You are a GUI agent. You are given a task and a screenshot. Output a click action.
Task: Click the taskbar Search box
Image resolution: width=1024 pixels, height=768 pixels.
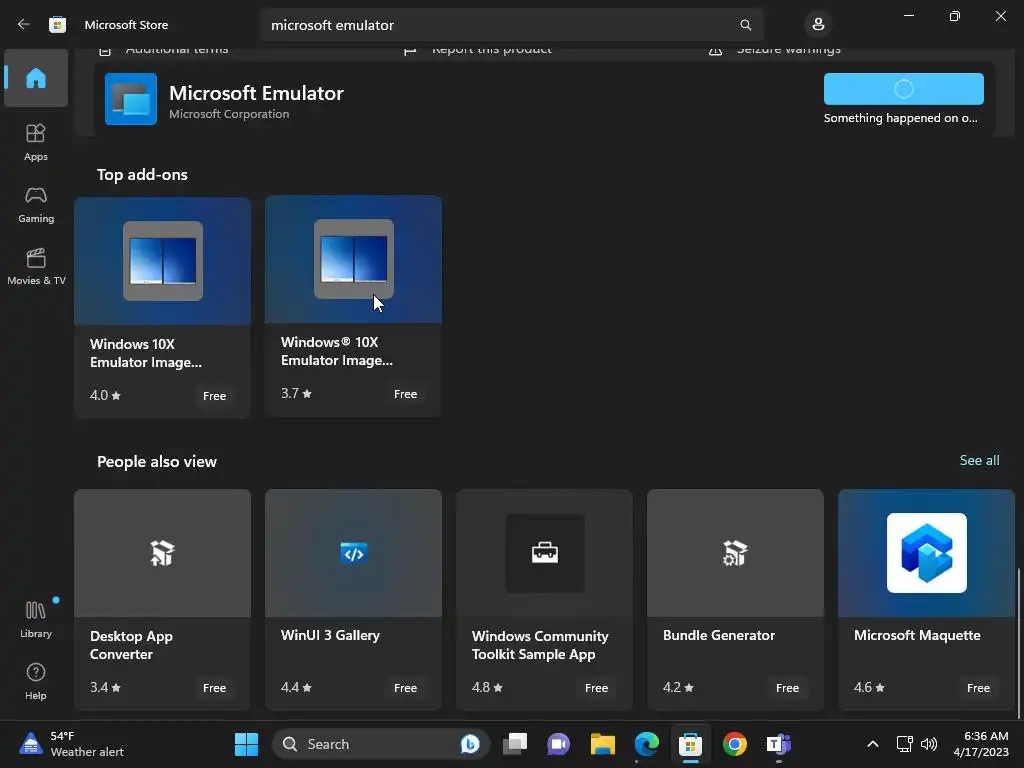coord(379,744)
